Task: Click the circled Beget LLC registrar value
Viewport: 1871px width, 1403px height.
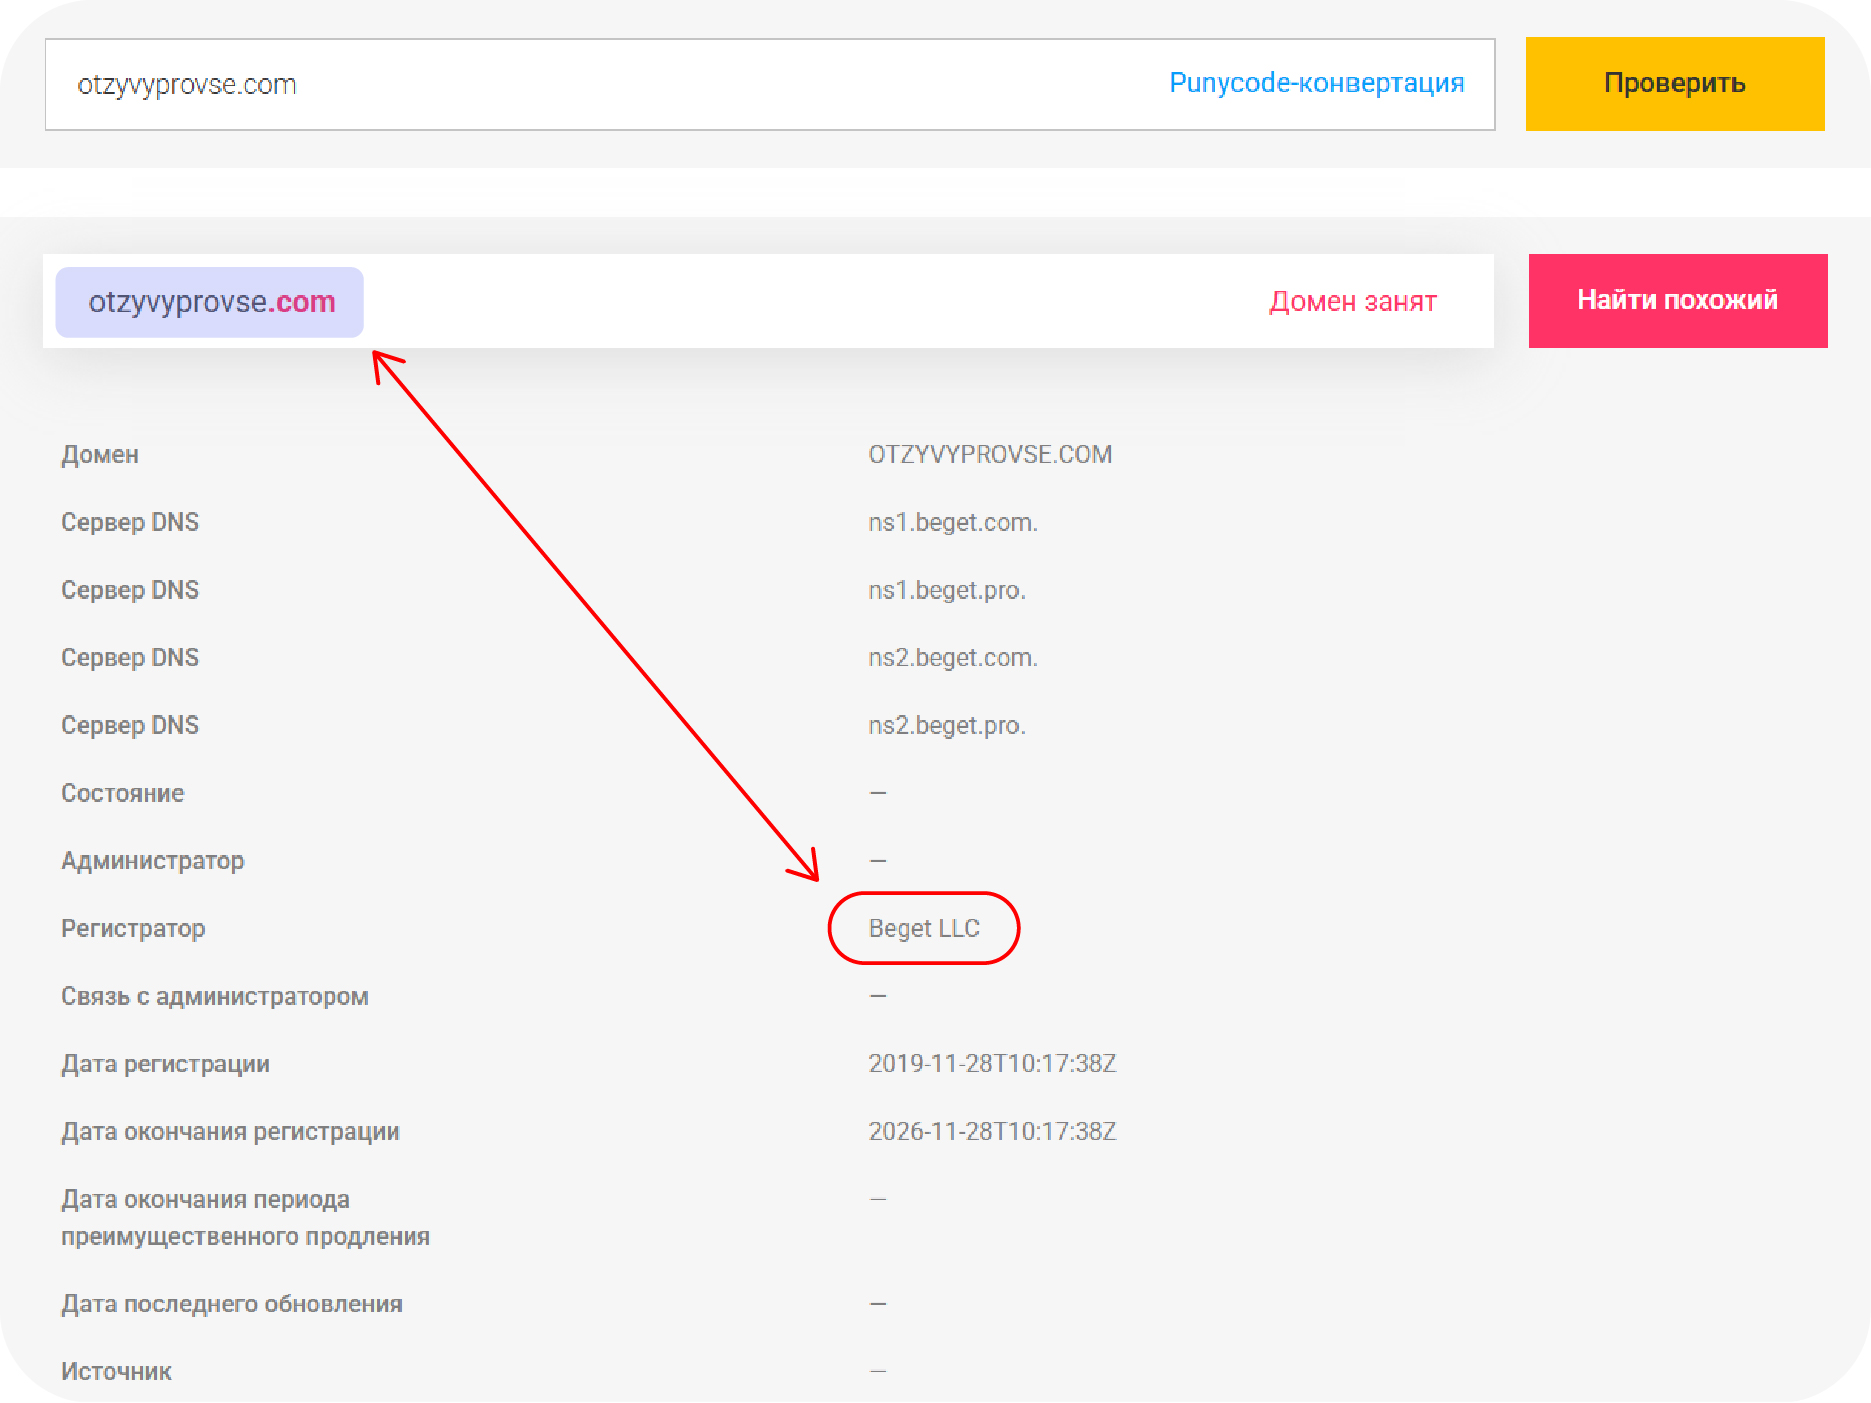Action: pyautogui.click(x=923, y=929)
